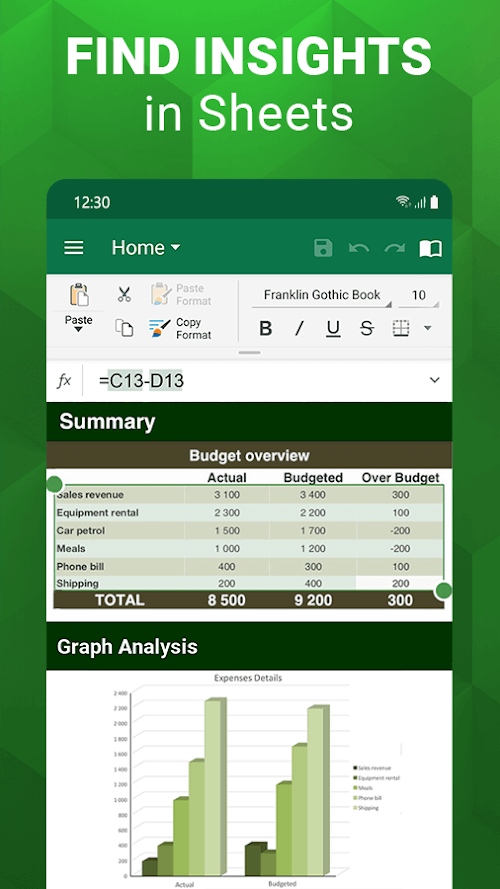This screenshot has width=500, height=889.
Task: Toggle Bold text formatting
Action: [265, 328]
